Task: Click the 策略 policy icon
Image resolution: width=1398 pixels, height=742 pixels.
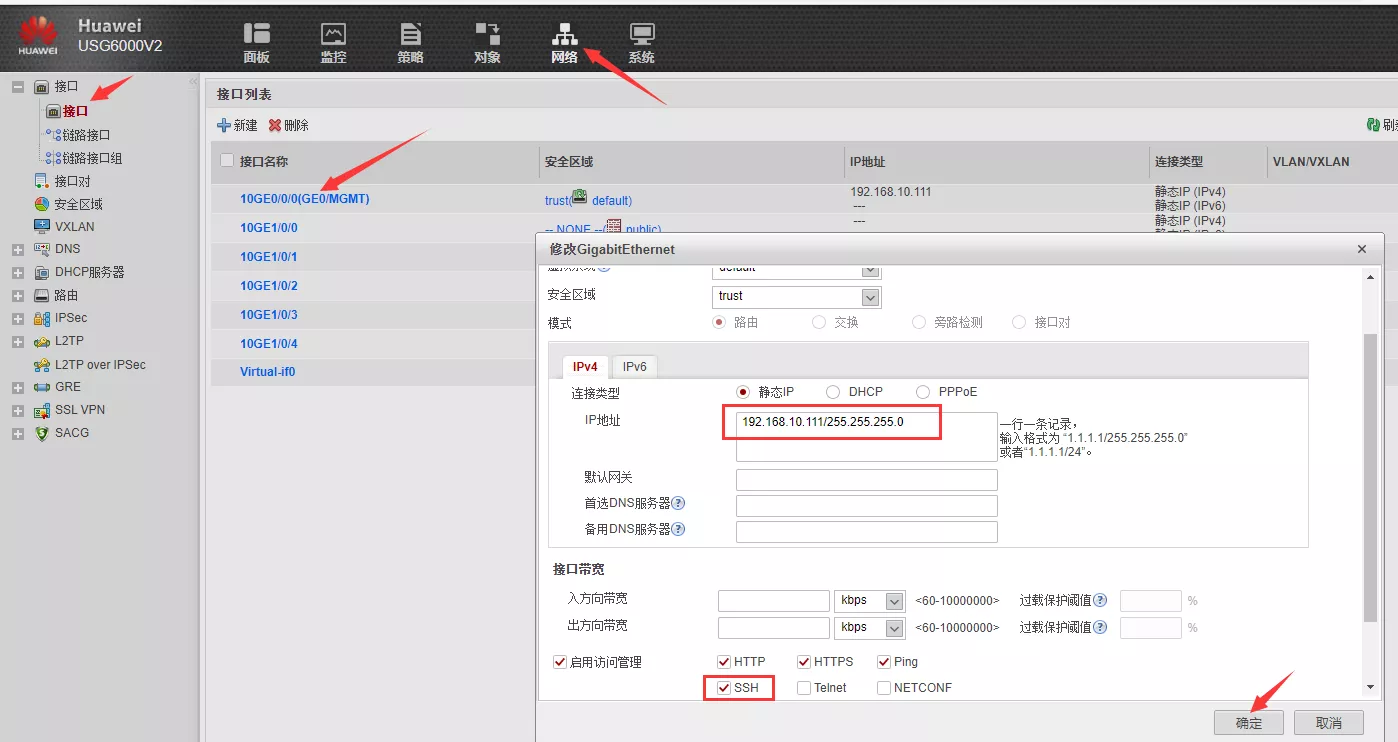Action: [410, 35]
